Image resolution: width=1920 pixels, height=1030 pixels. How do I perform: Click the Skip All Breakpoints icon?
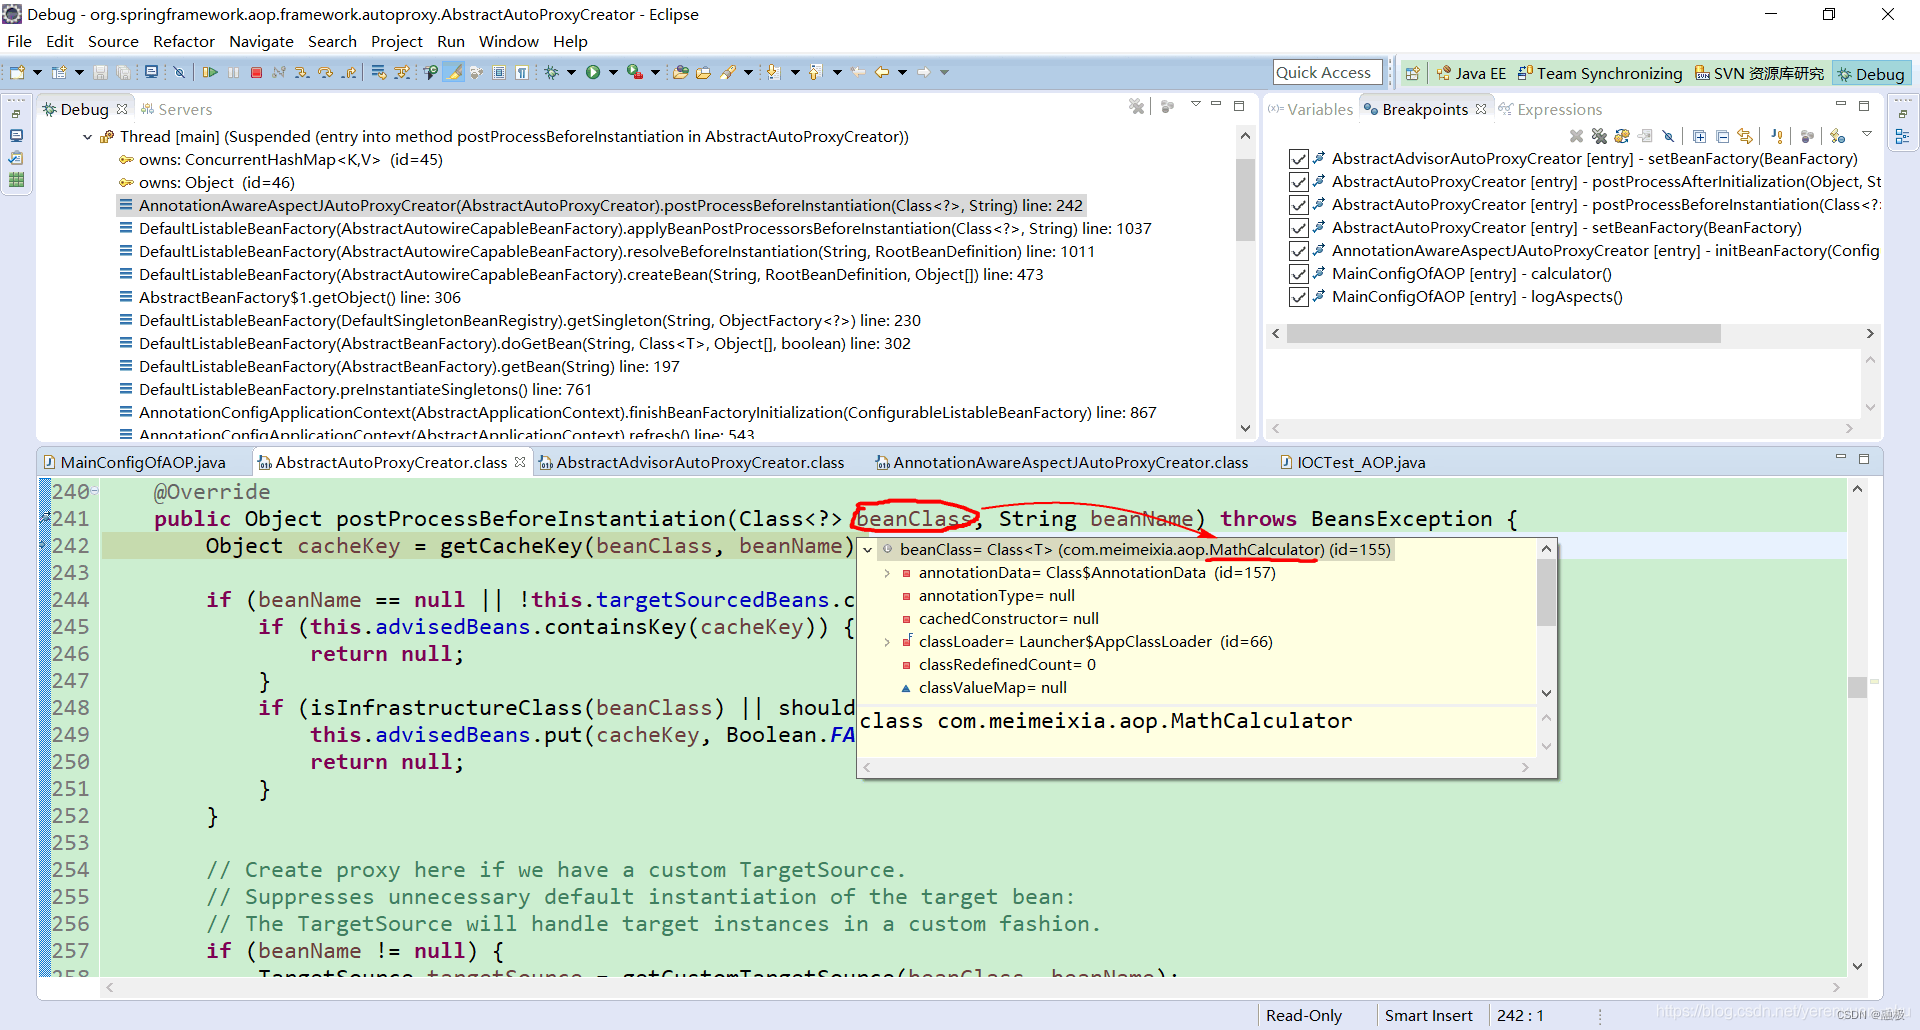coord(1669,135)
